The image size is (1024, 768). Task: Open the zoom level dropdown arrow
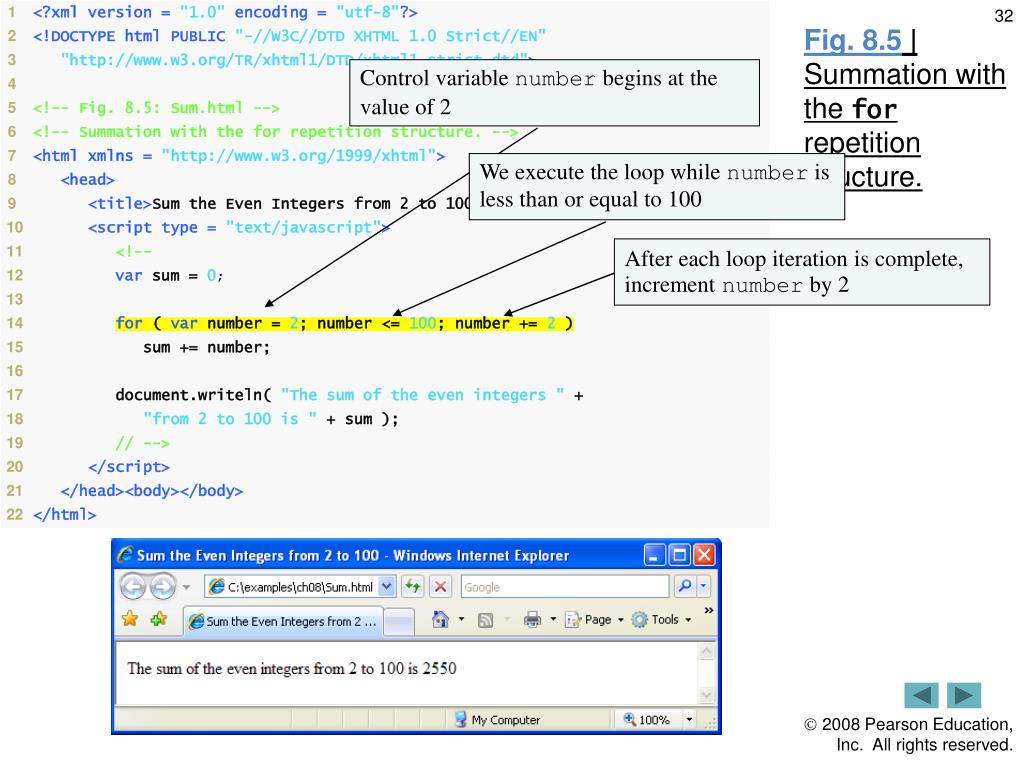tap(689, 720)
